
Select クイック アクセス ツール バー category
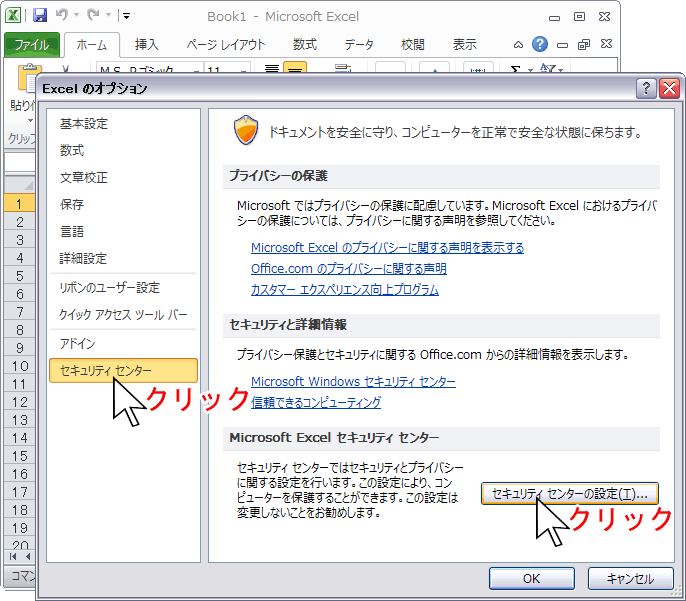pos(123,314)
